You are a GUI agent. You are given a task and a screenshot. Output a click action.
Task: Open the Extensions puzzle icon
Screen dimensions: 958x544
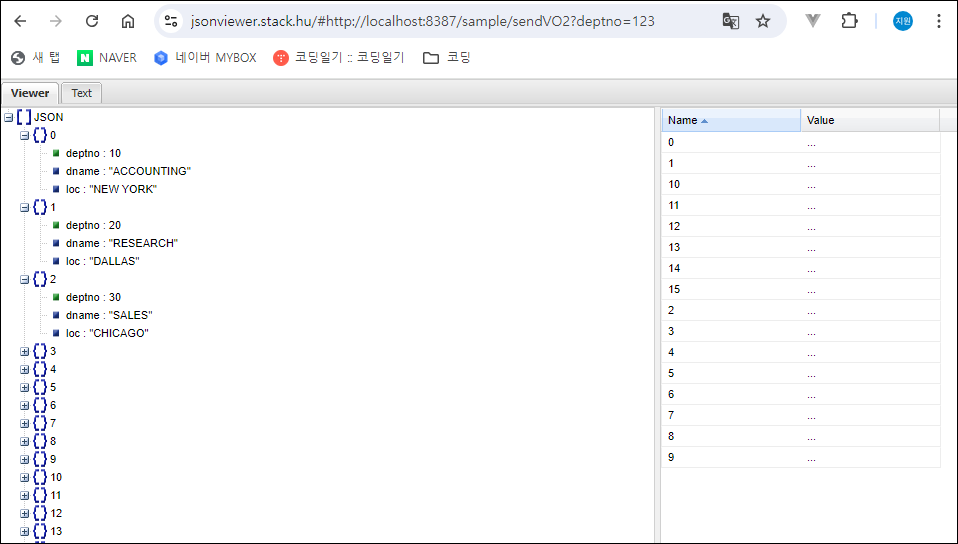[x=849, y=21]
